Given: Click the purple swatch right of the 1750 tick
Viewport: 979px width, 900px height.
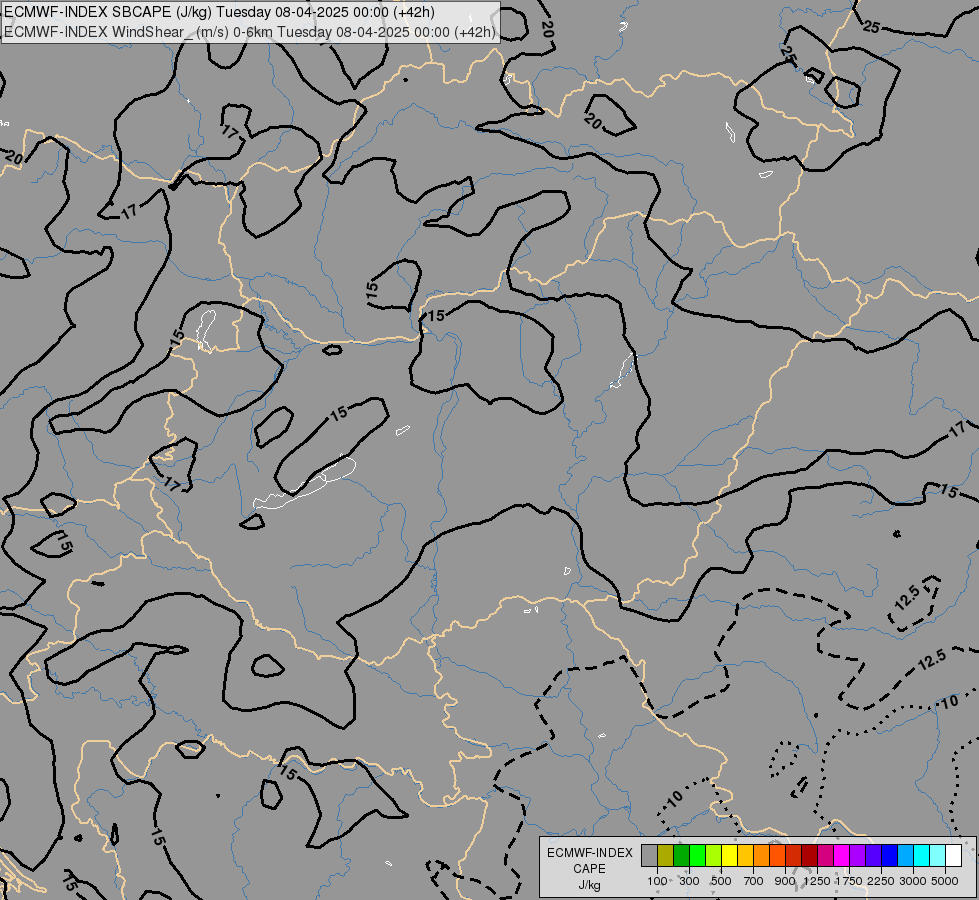Looking at the screenshot, I should [857, 855].
